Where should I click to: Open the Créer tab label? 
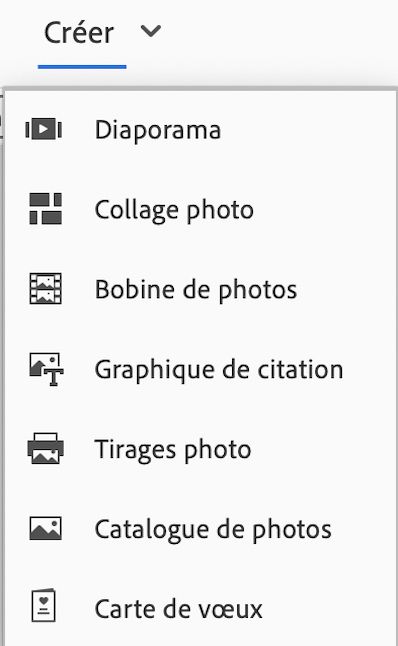(x=79, y=33)
